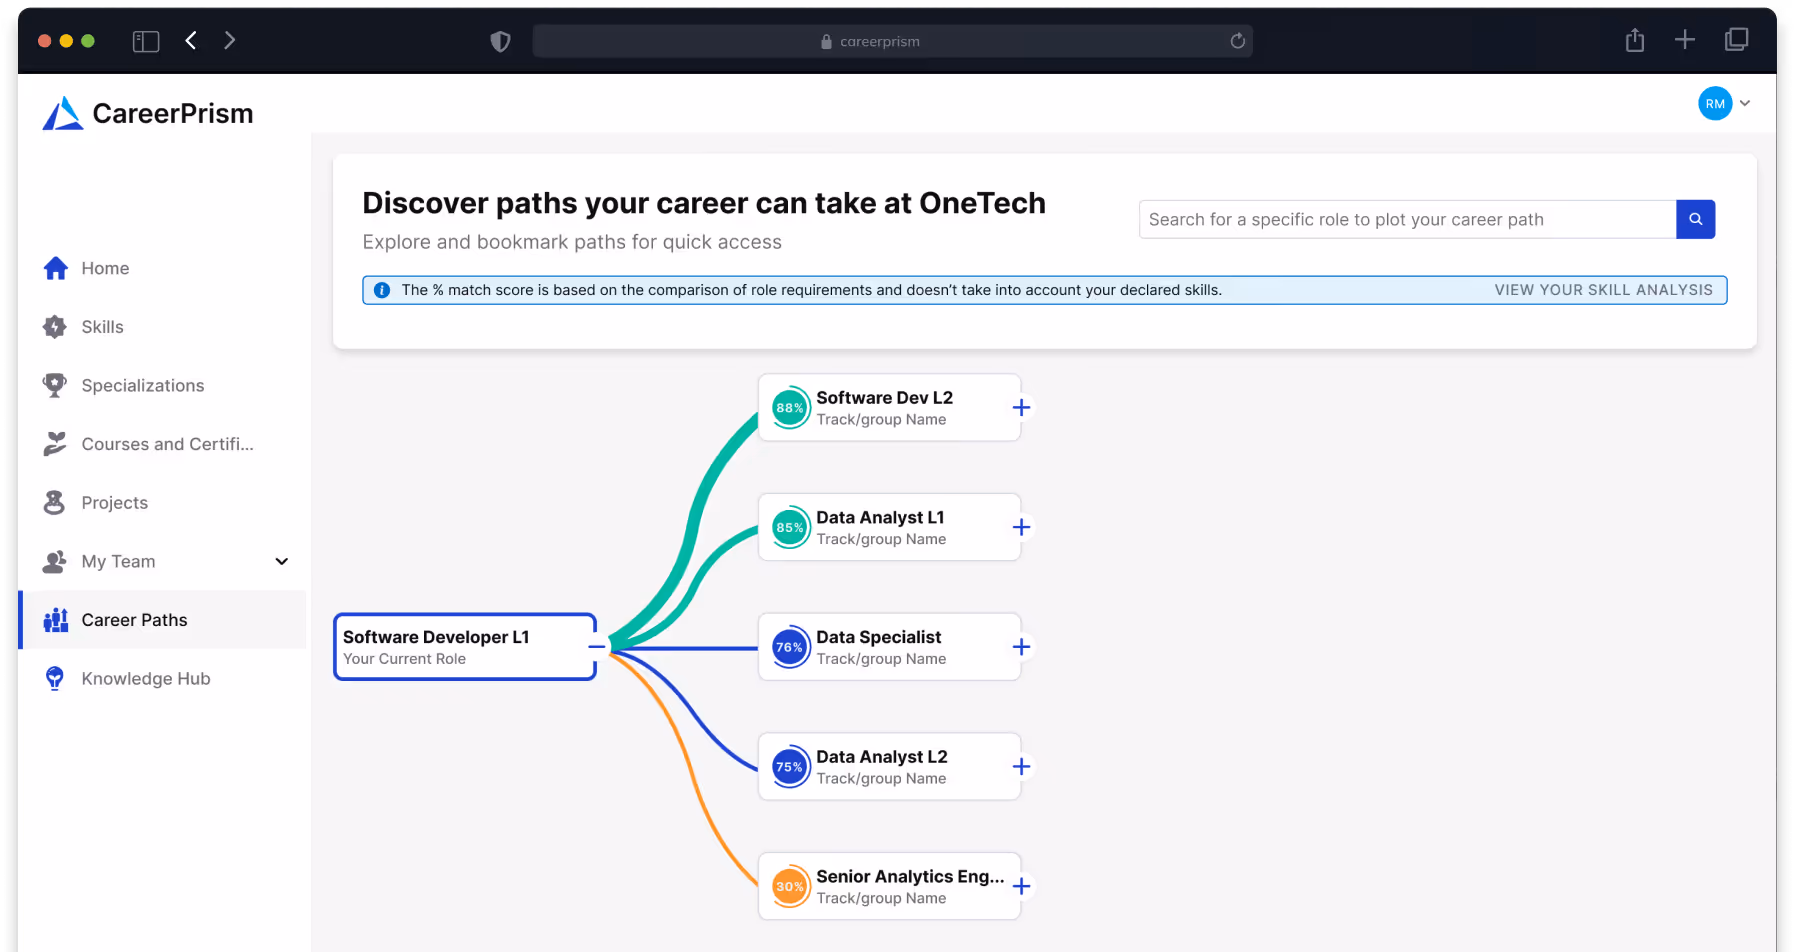Click the CareerPrism logo
The height and width of the screenshot is (952, 1795).
click(148, 113)
